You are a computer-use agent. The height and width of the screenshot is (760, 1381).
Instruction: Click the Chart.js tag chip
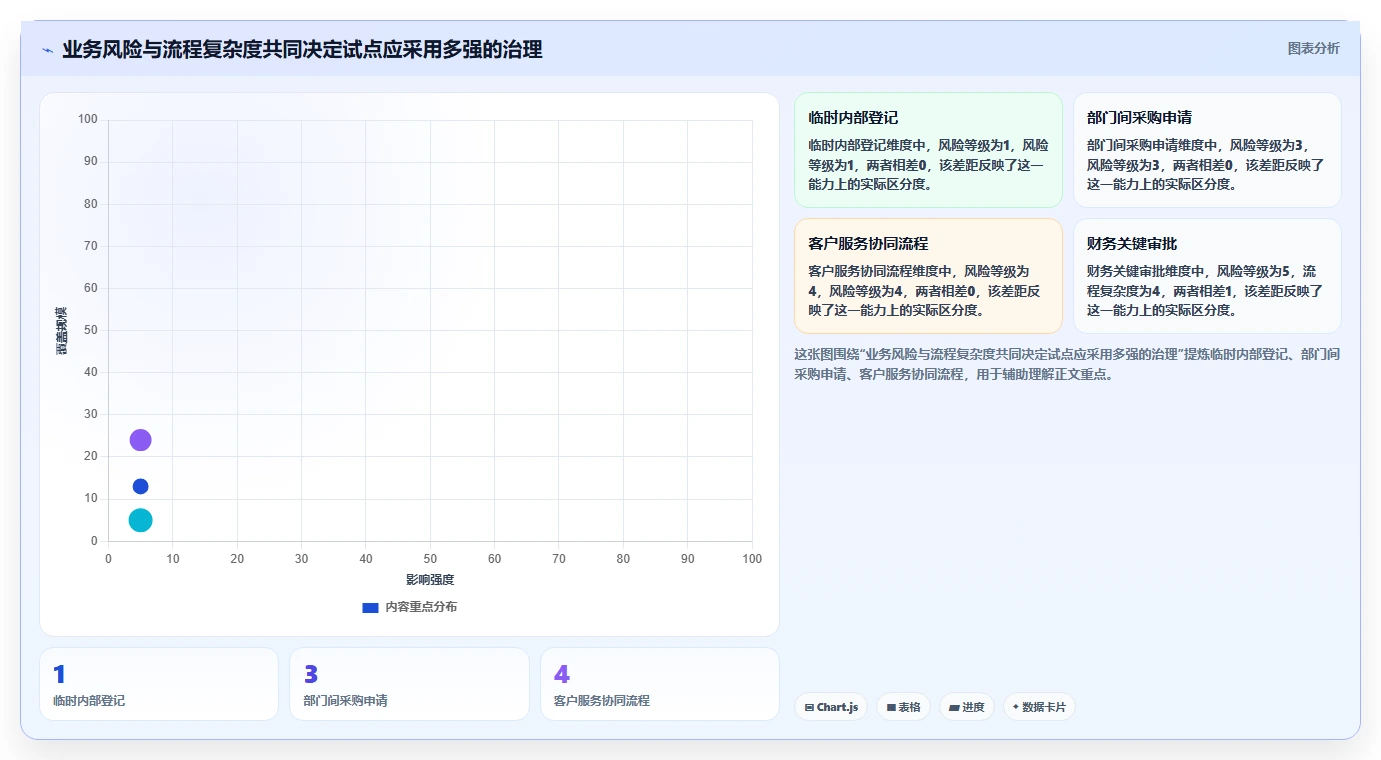point(831,707)
